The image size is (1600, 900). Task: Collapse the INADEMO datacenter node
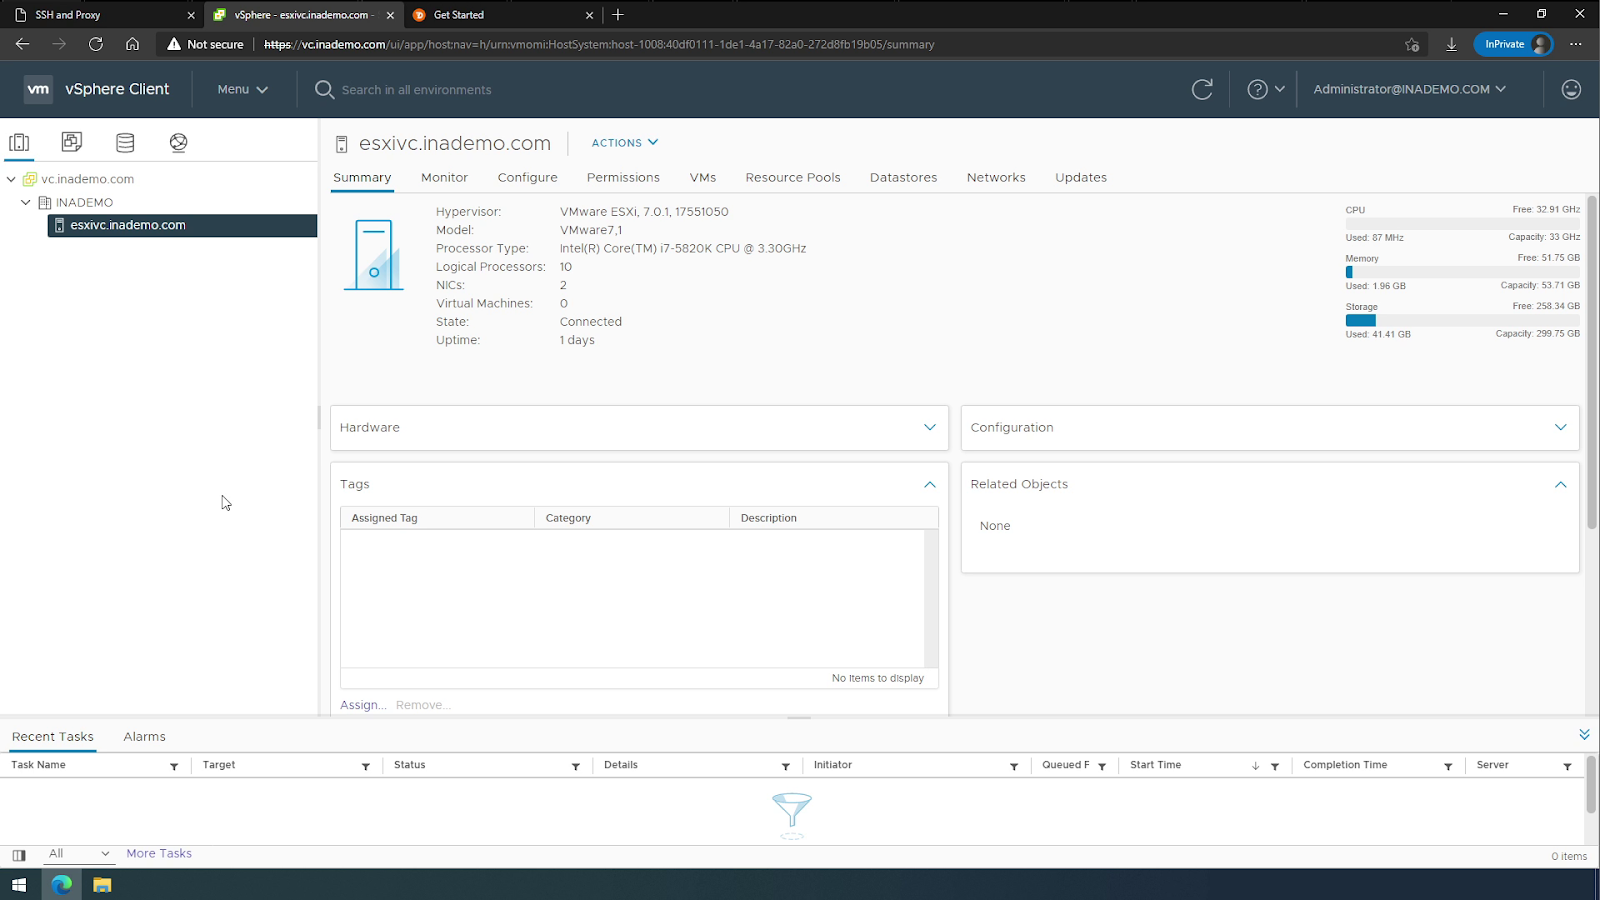coord(26,202)
